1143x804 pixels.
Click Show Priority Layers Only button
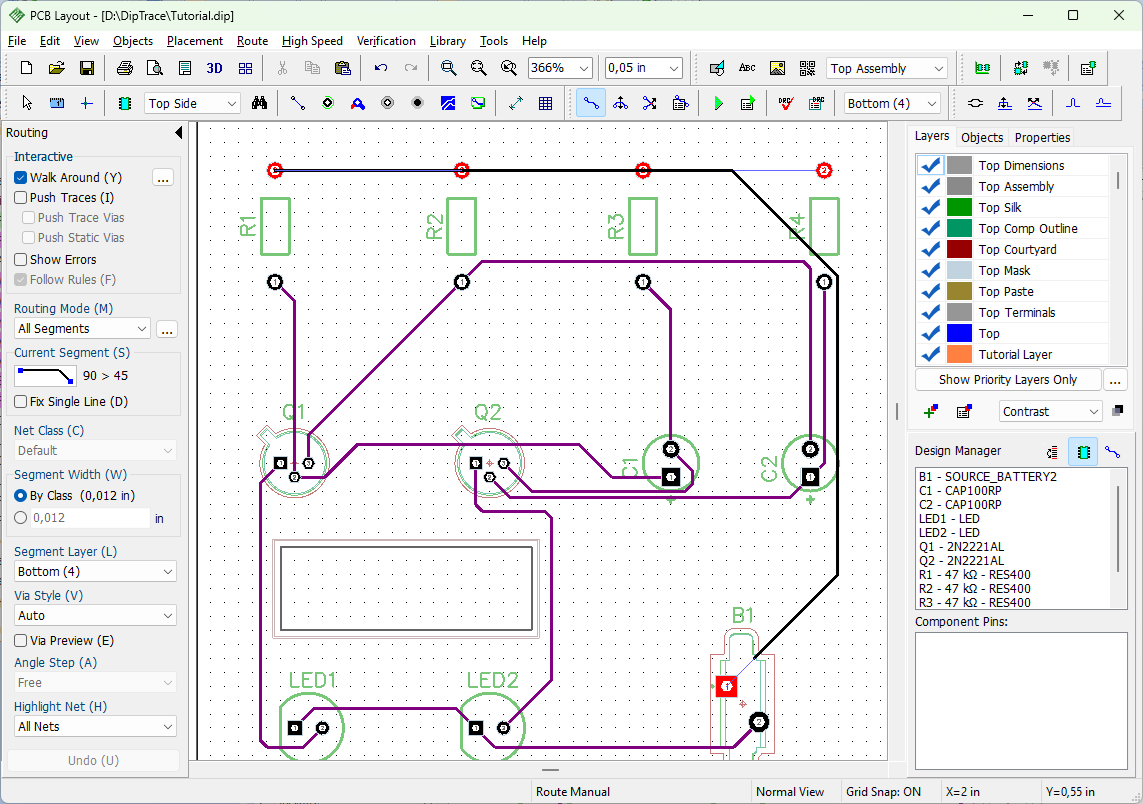click(x=1007, y=380)
